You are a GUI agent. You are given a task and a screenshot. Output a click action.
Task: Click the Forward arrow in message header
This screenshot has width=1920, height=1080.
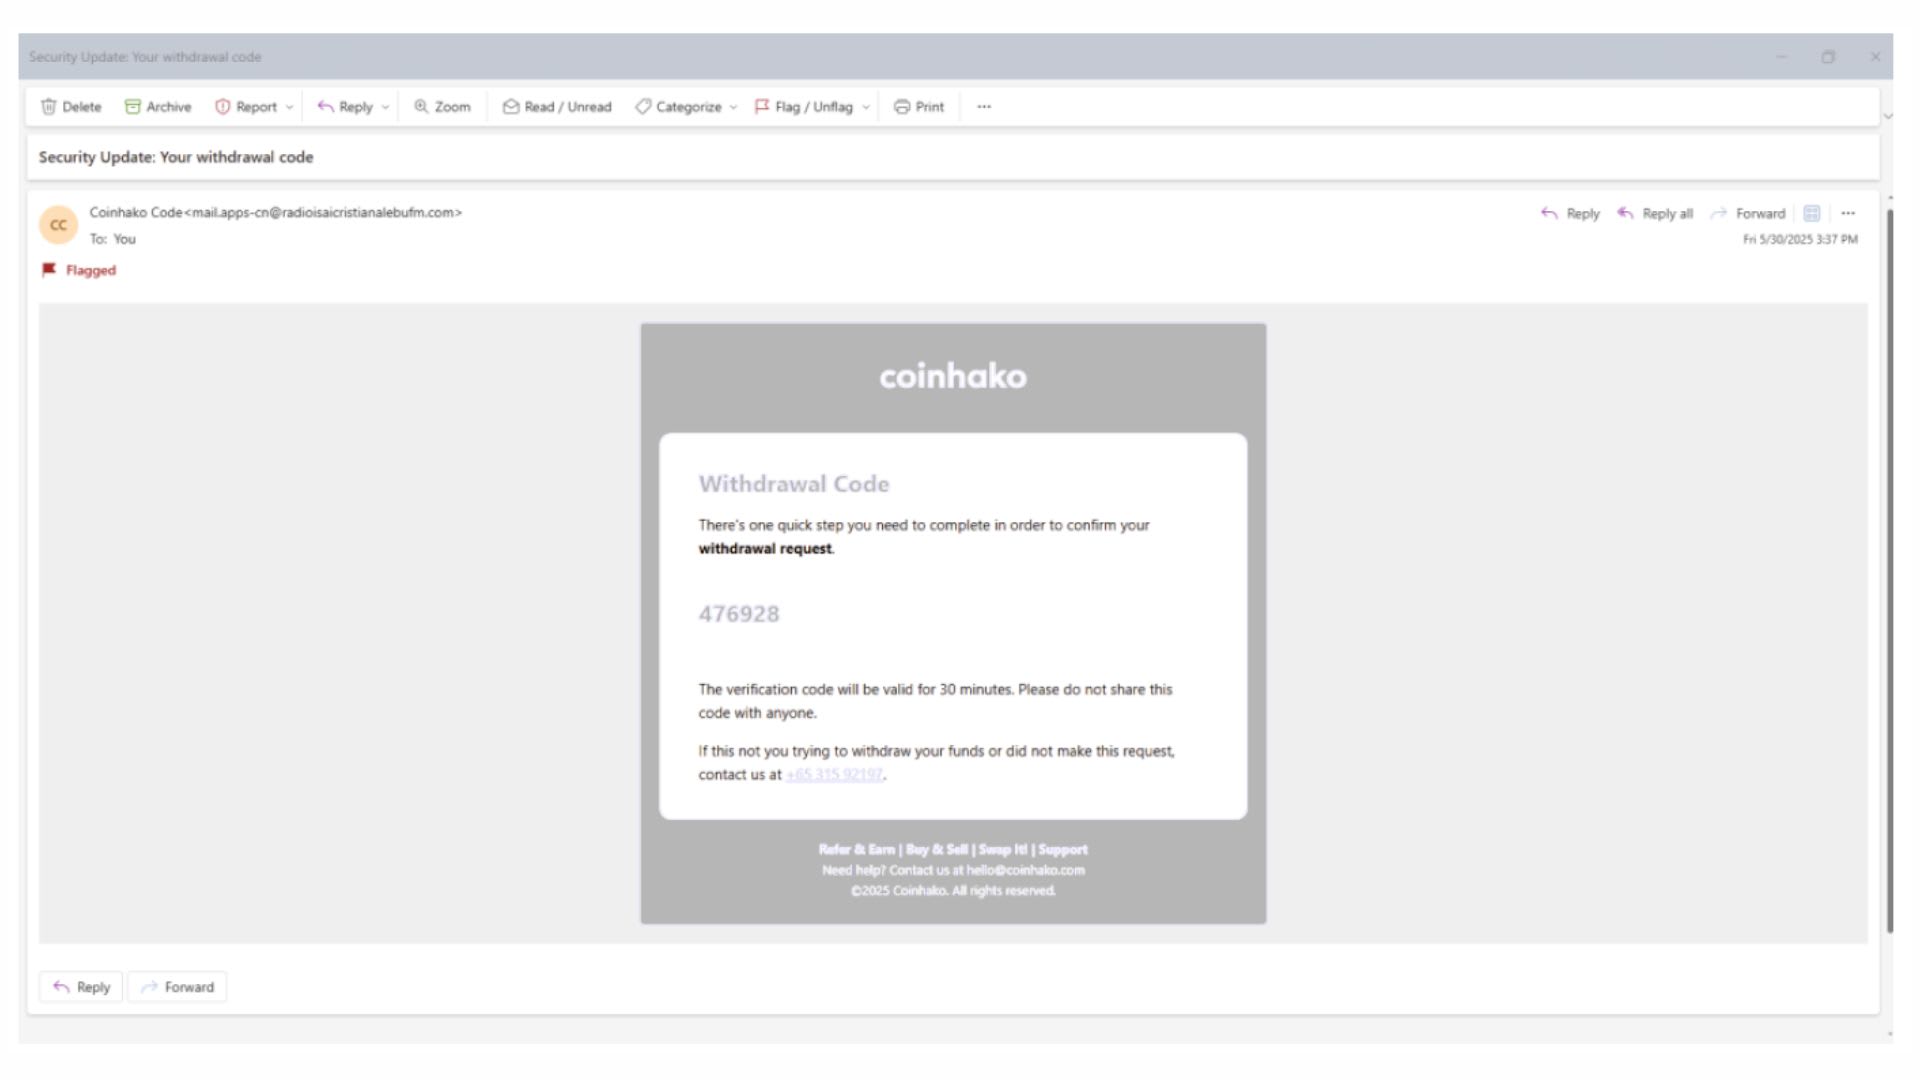(1718, 214)
